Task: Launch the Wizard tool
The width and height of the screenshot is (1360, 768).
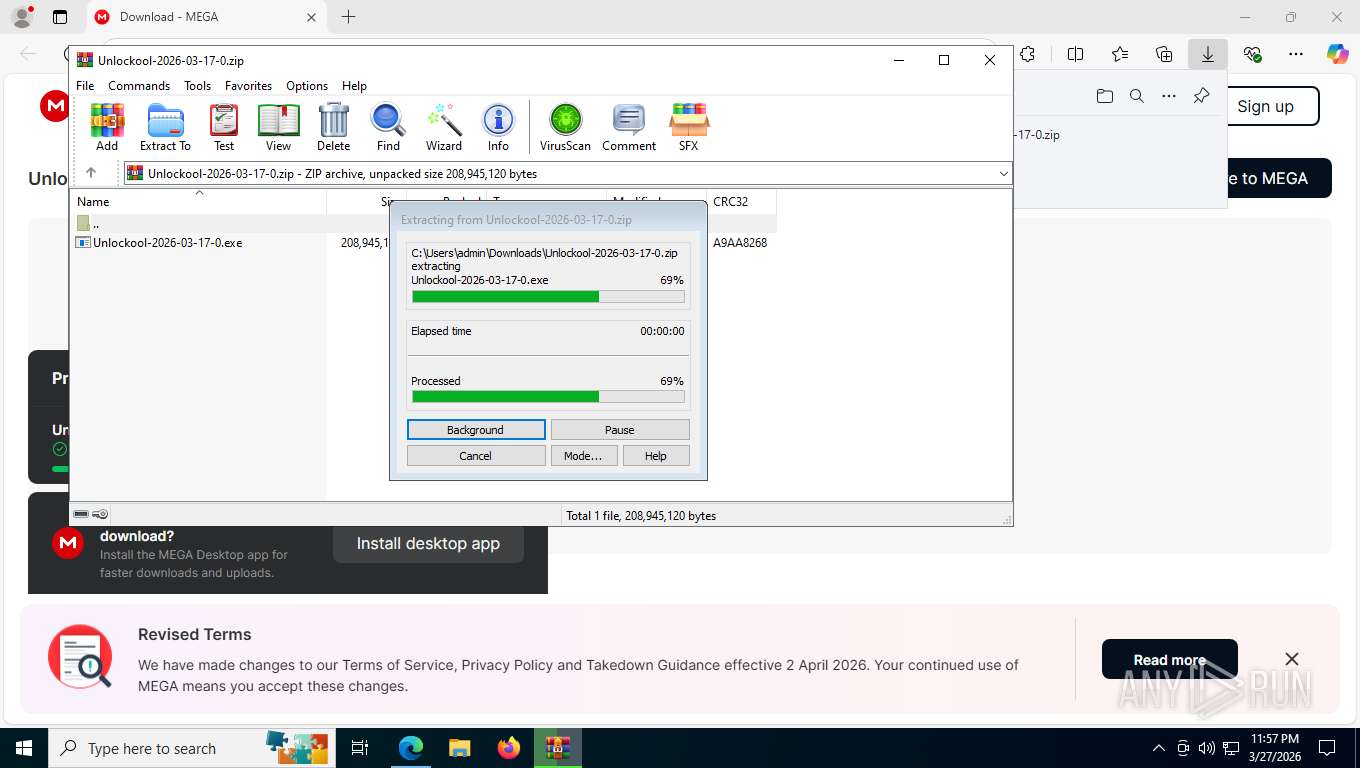Action: pyautogui.click(x=444, y=127)
